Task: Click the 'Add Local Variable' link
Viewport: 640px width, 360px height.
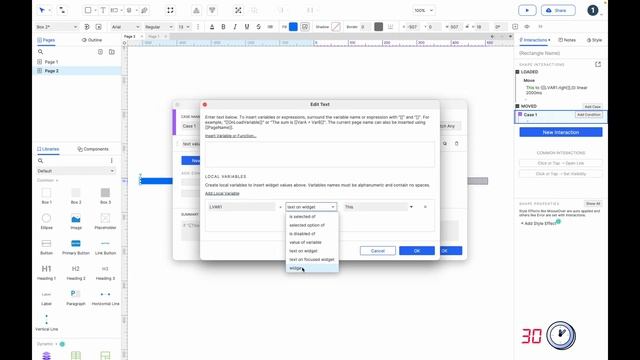Action: tap(222, 193)
